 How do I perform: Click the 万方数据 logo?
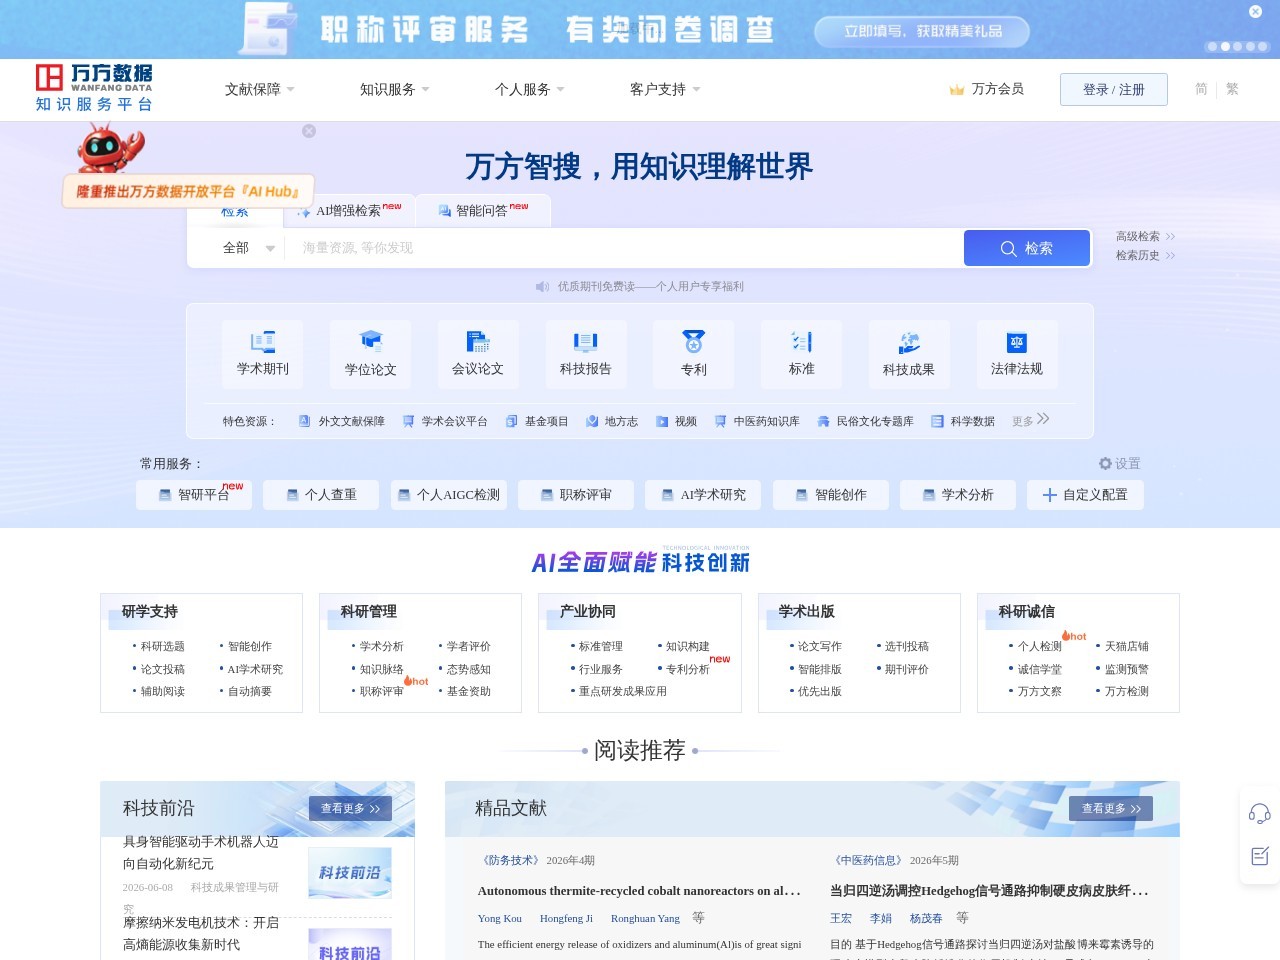94,88
